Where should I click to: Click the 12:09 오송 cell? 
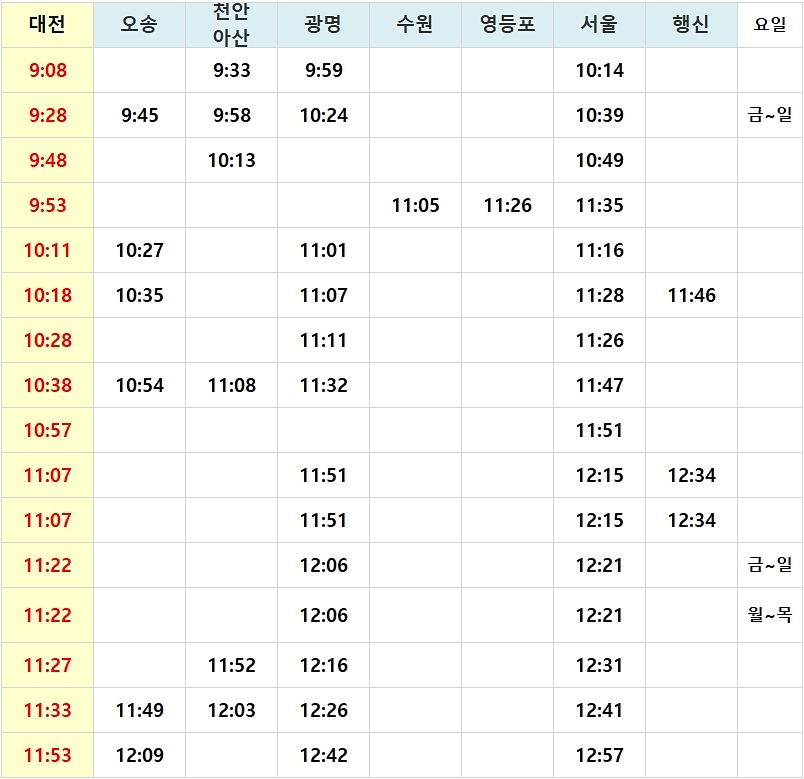click(x=139, y=755)
